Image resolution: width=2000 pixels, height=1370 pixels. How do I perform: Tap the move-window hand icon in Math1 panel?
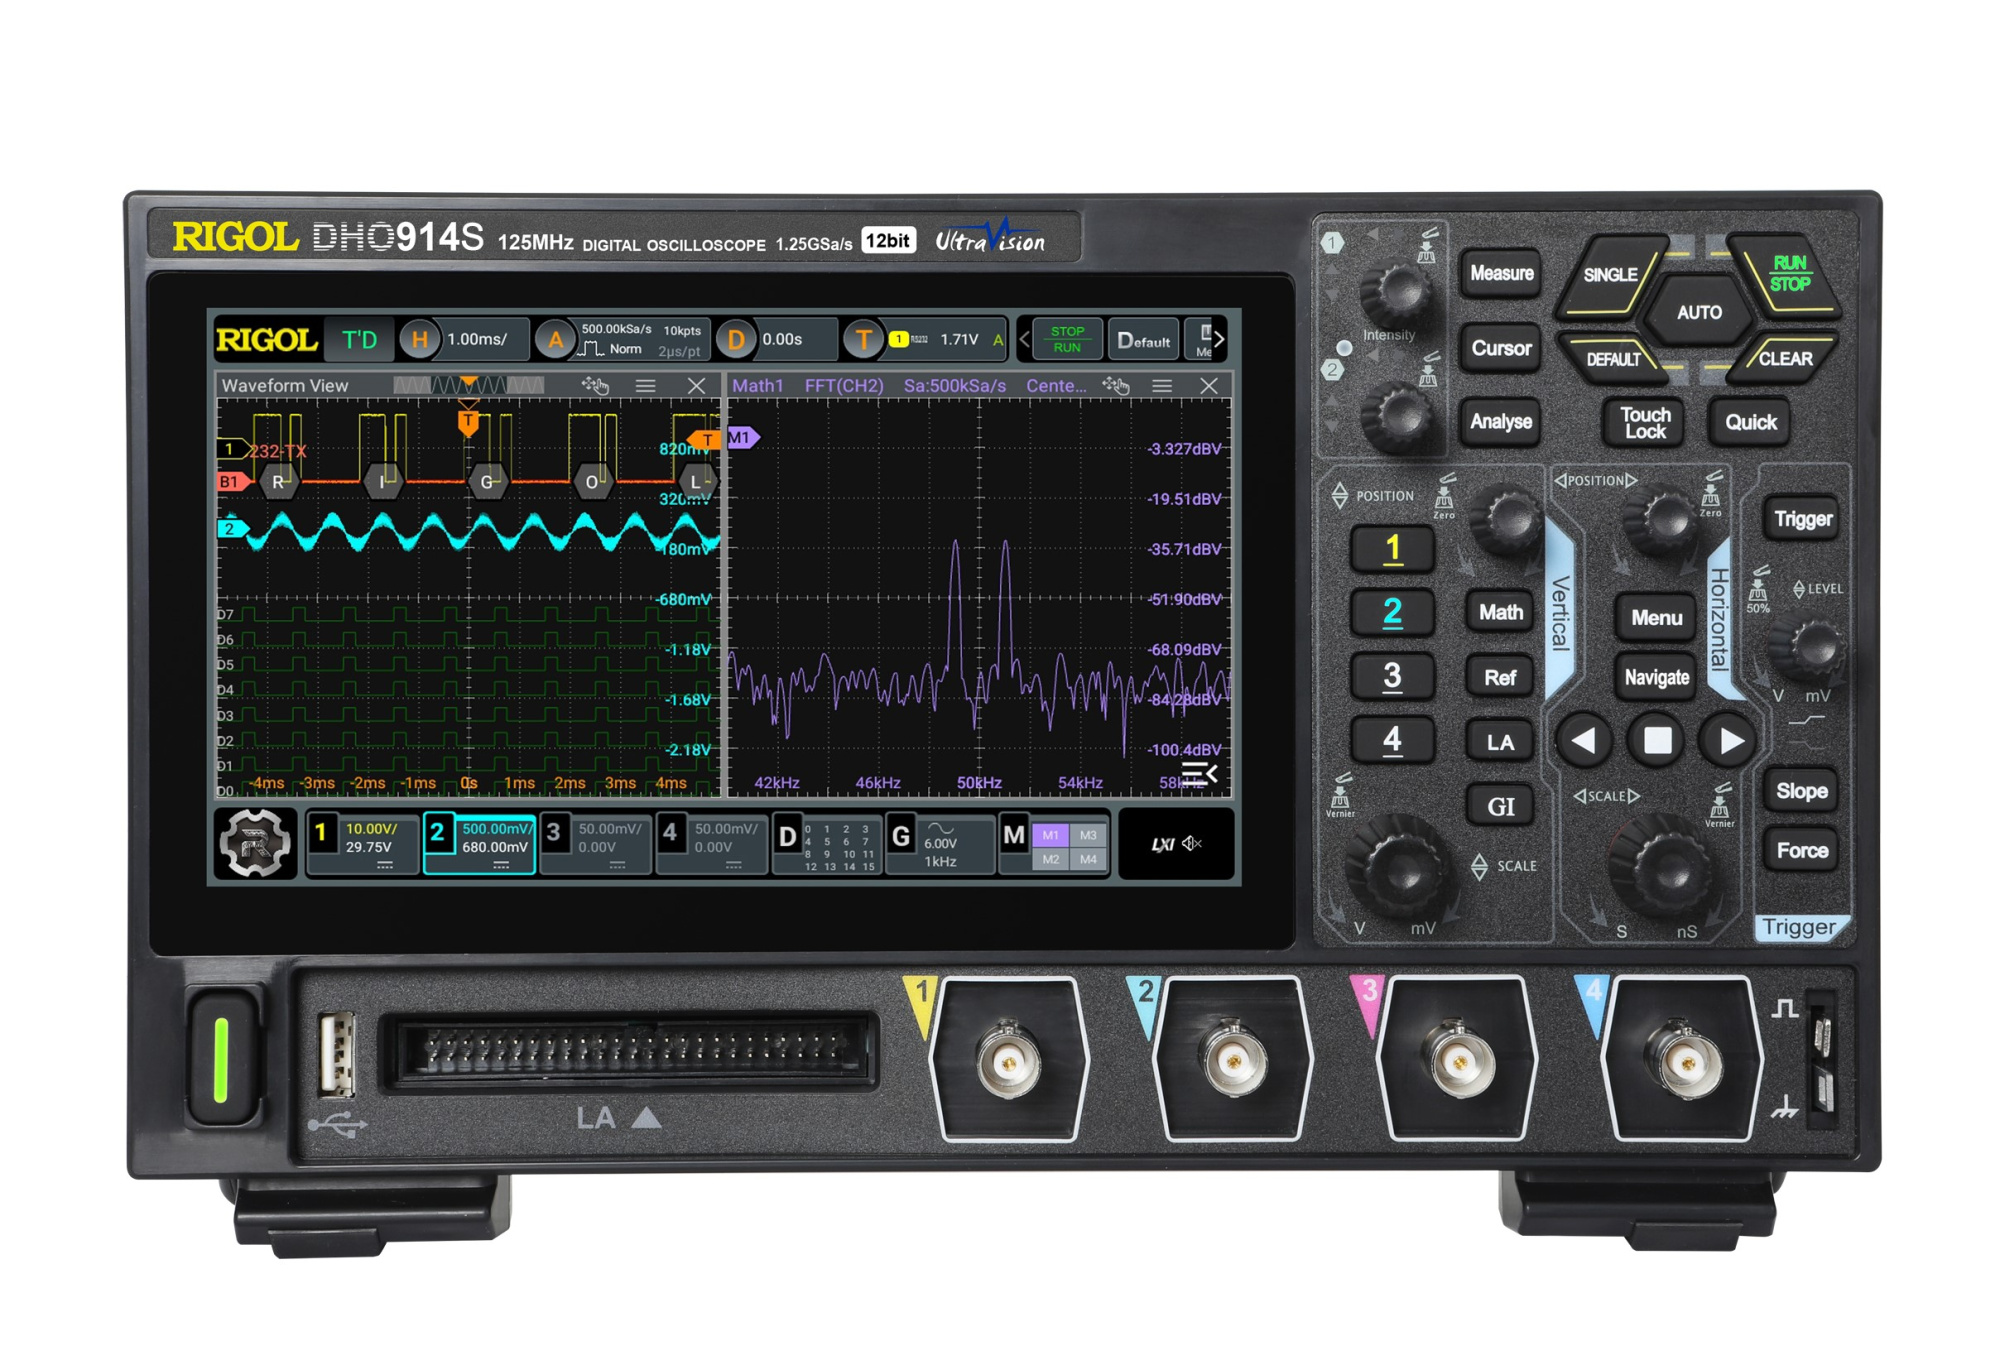[x=1115, y=386]
